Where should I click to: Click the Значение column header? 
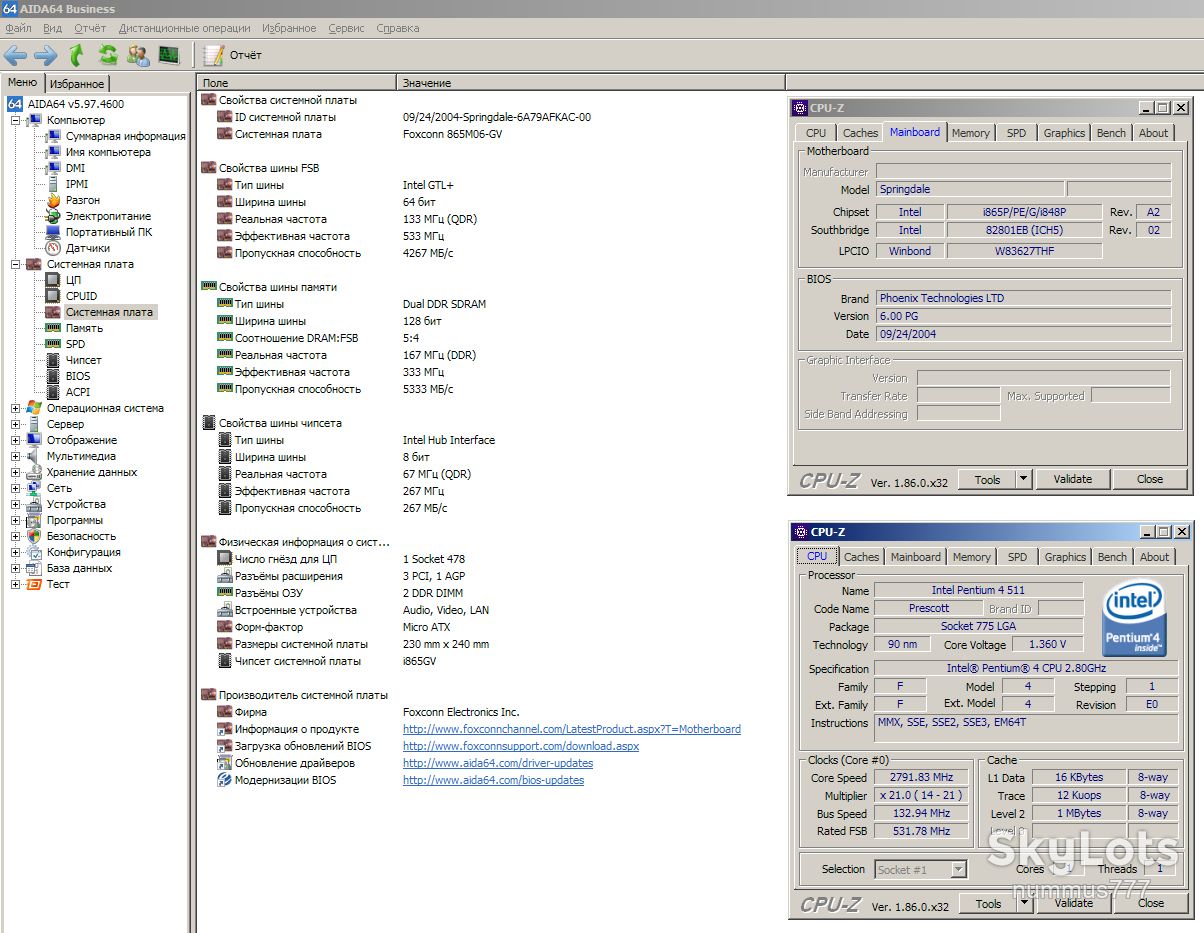590,83
